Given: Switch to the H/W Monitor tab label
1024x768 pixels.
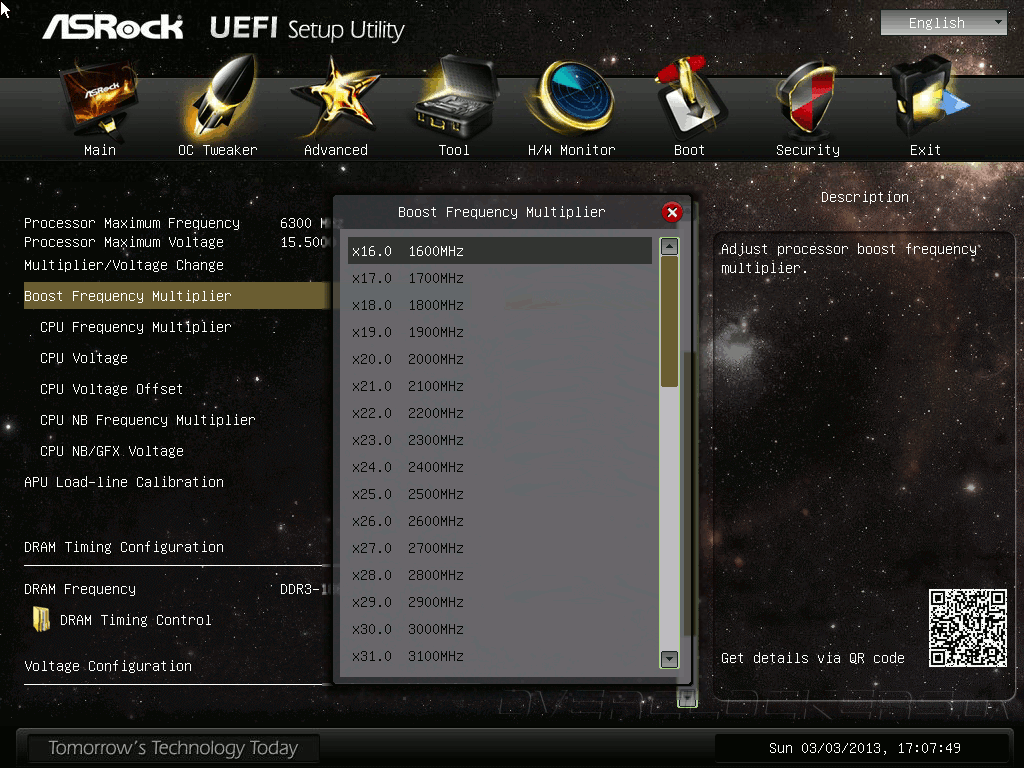Looking at the screenshot, I should [571, 150].
